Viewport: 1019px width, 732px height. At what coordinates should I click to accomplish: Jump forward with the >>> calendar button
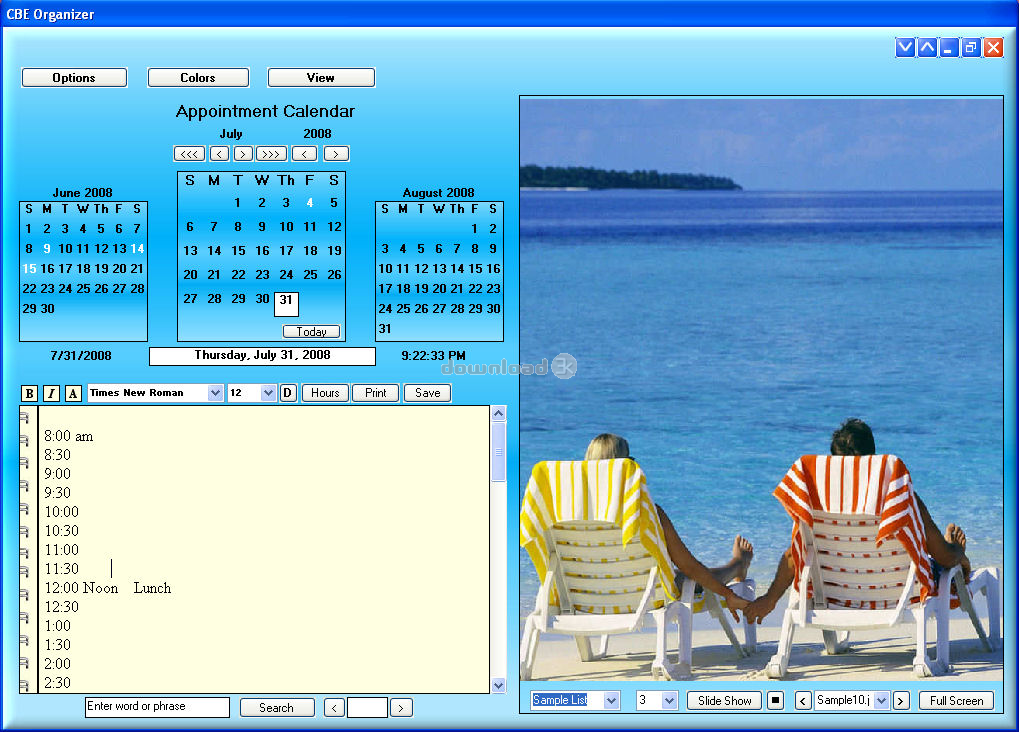tap(272, 154)
